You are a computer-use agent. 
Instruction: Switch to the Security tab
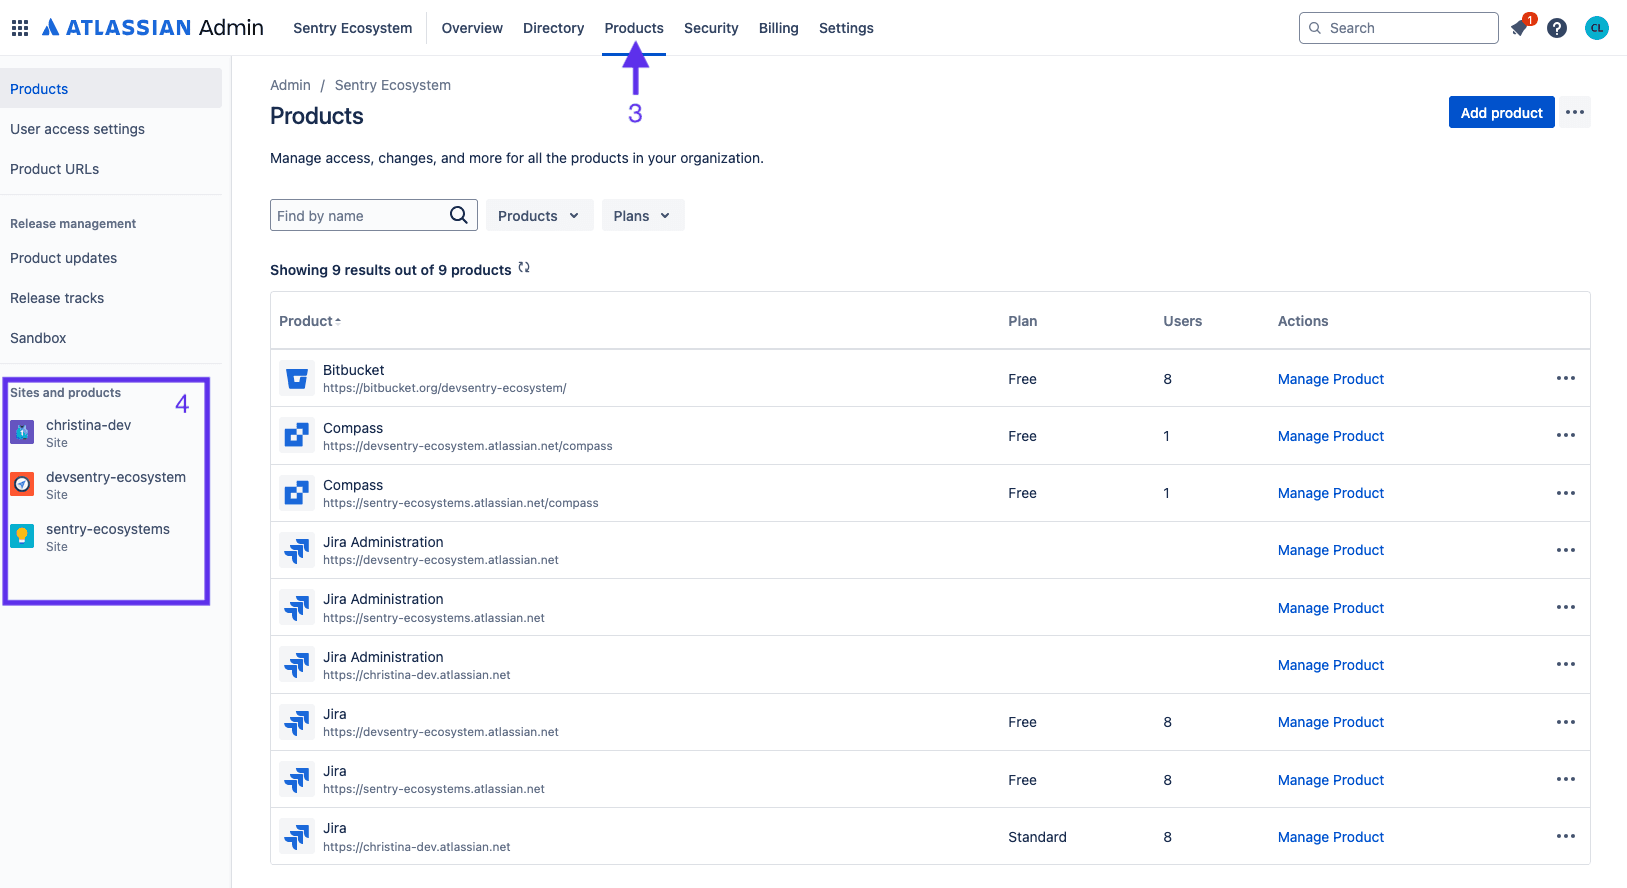(x=711, y=28)
